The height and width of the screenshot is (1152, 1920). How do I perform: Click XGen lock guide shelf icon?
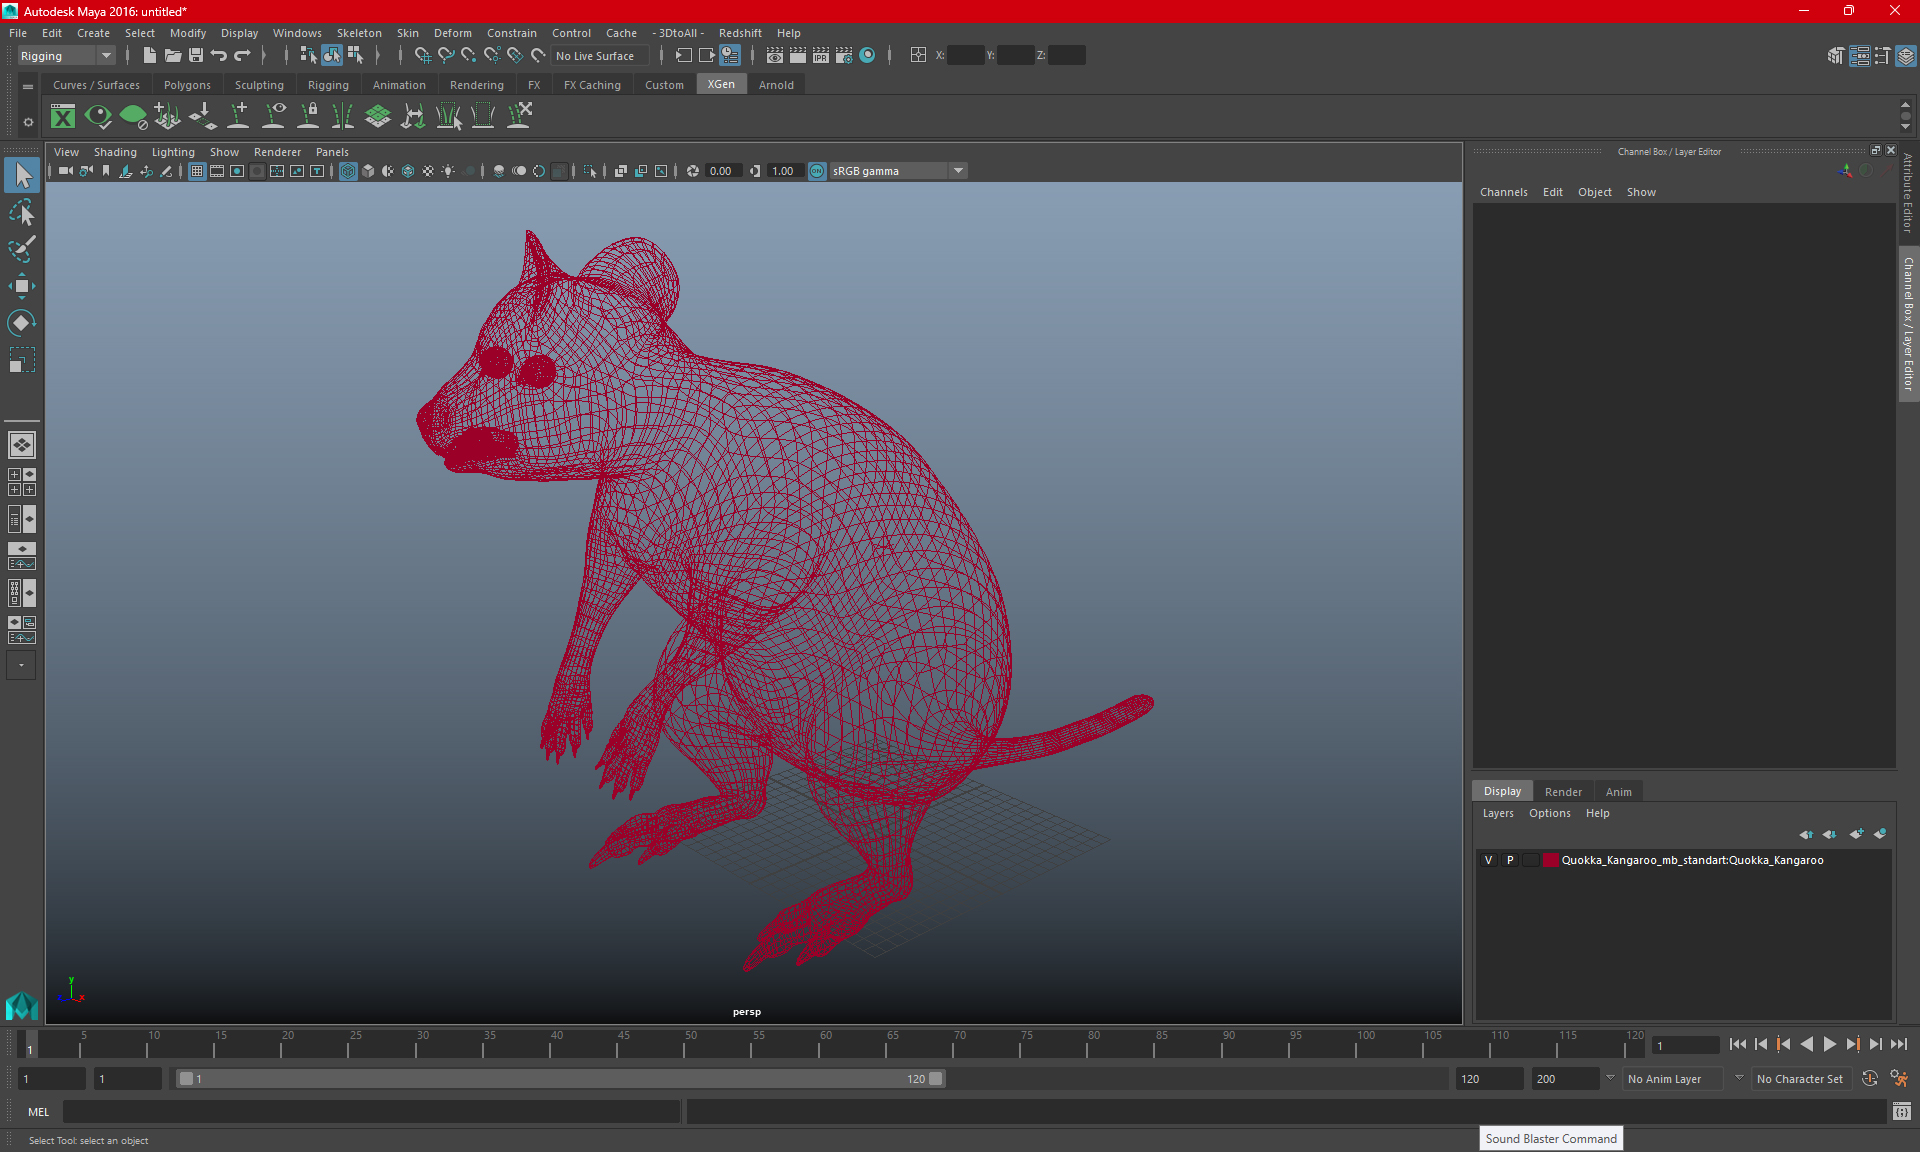coord(308,117)
